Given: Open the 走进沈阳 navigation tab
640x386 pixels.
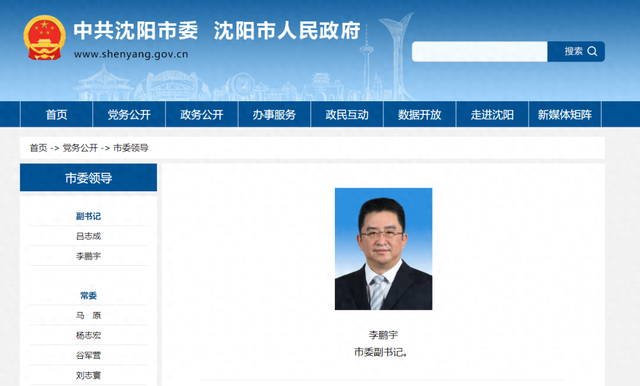Looking at the screenshot, I should pos(492,114).
